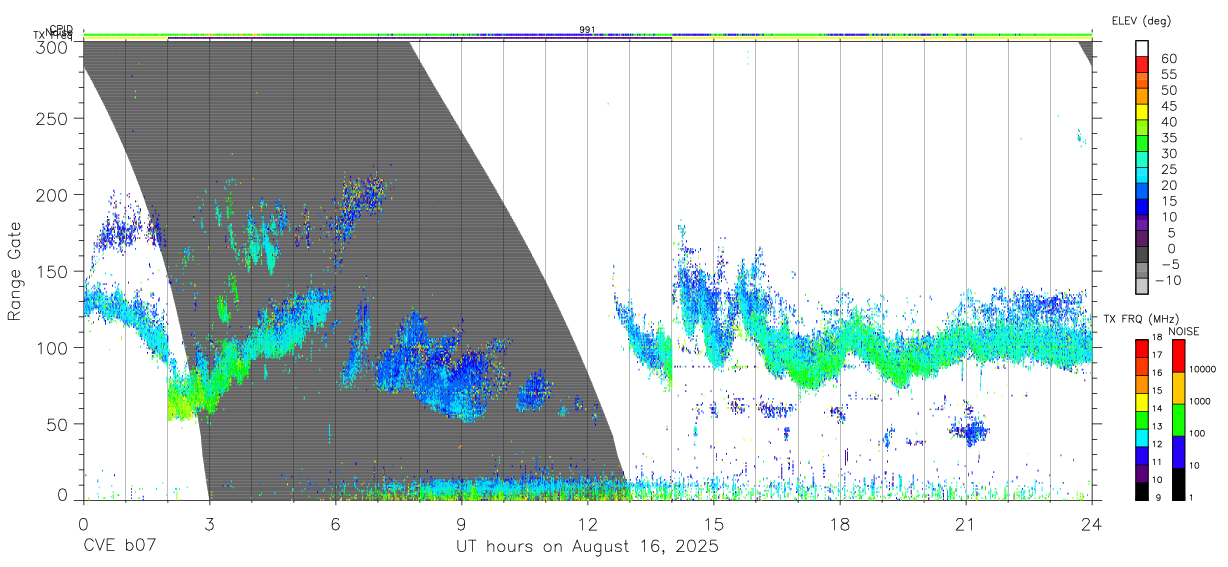Pick the blue NOISE swatch between 100 and 10
The height and width of the screenshot is (567, 1228).
[x=1177, y=451]
